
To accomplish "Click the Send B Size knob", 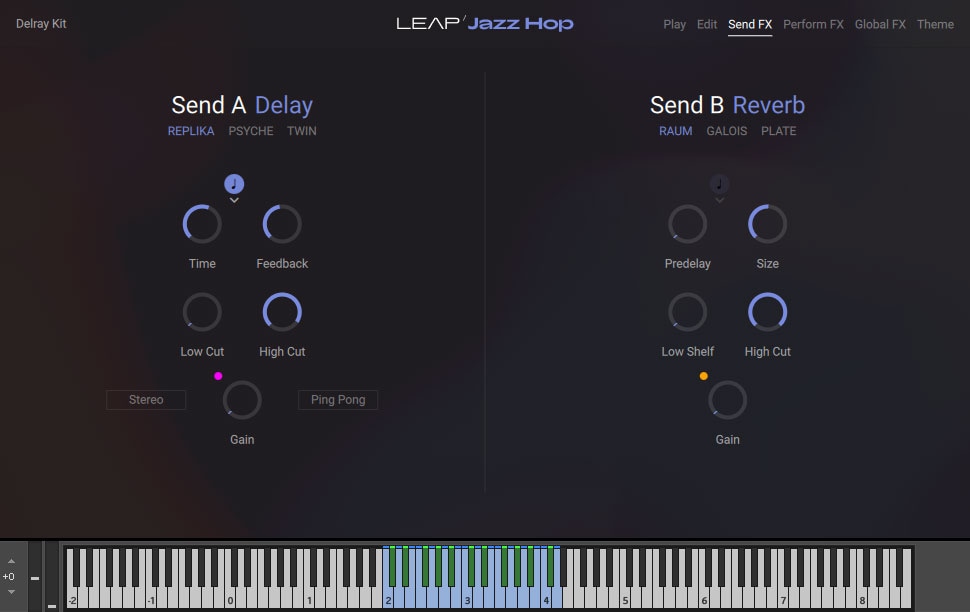I will 767,224.
